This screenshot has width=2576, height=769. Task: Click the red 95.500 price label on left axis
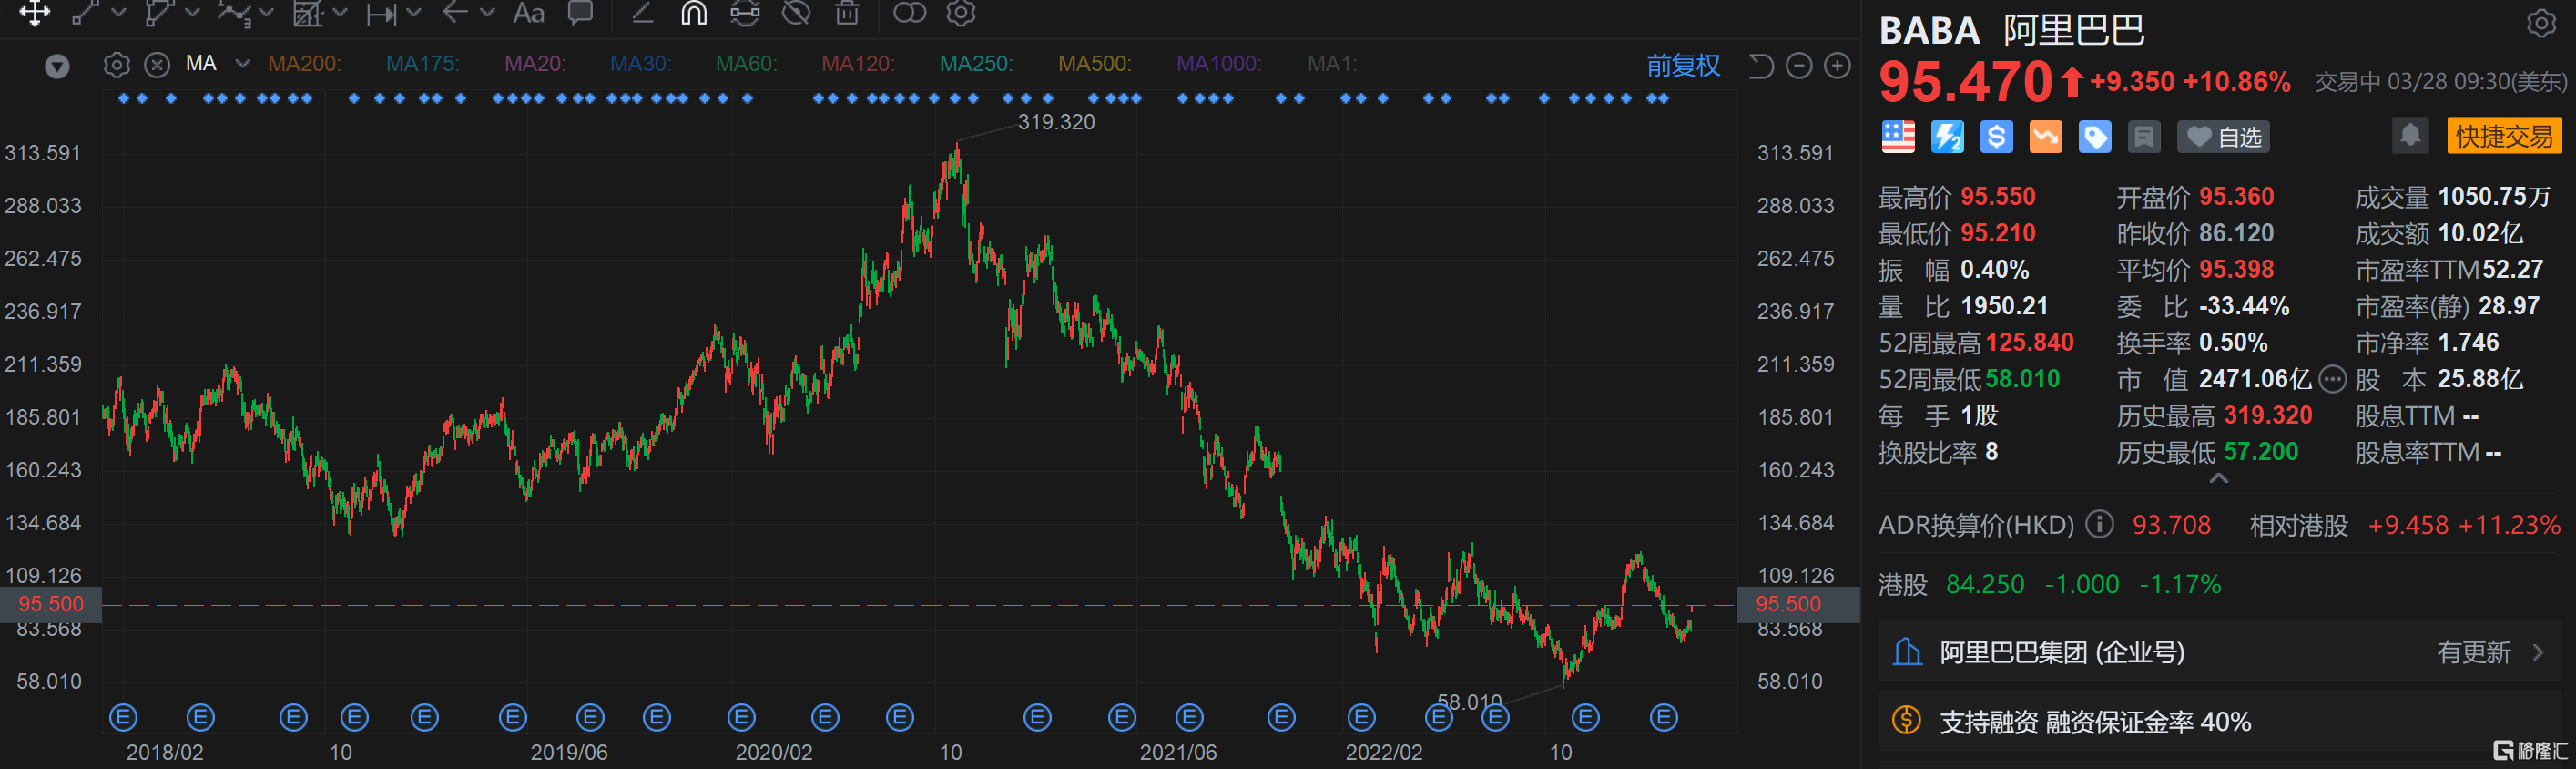pyautogui.click(x=51, y=604)
